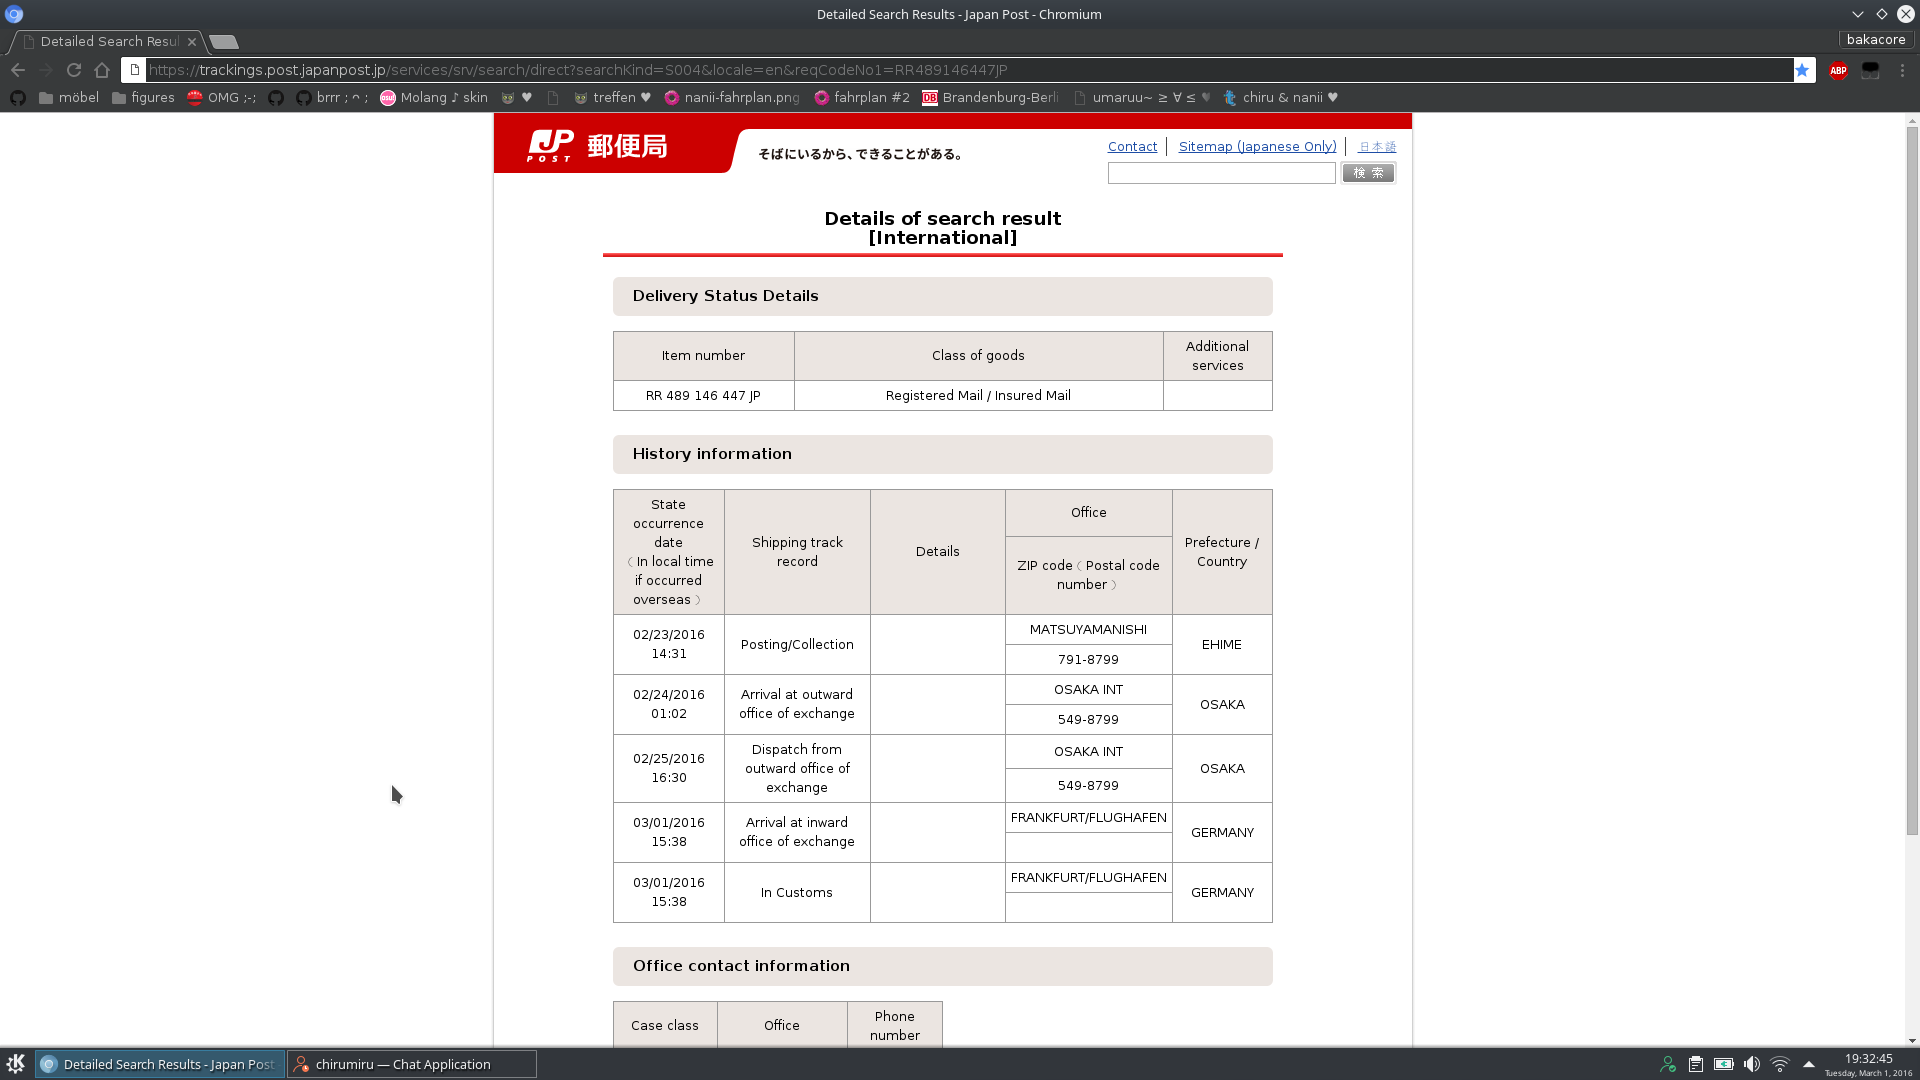Viewport: 1920px width, 1080px height.
Task: Click the bakacore profile button
Action: pos(1875,40)
